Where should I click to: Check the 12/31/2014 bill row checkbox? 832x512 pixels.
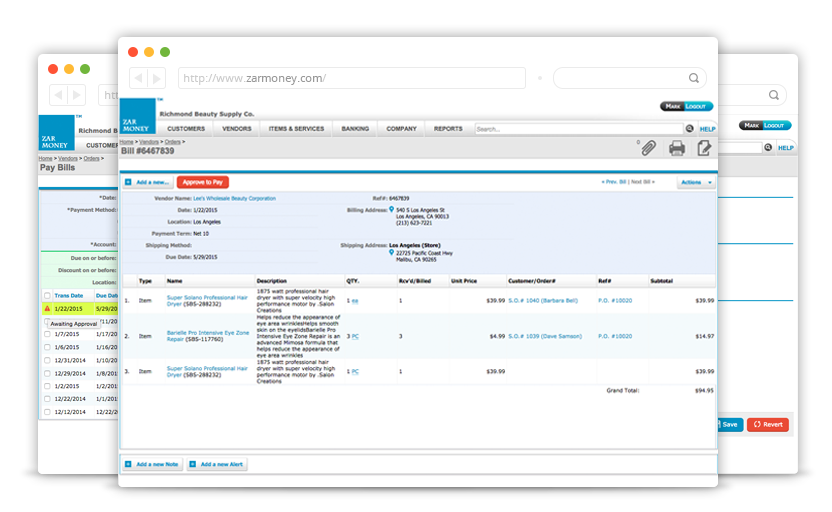click(x=47, y=360)
